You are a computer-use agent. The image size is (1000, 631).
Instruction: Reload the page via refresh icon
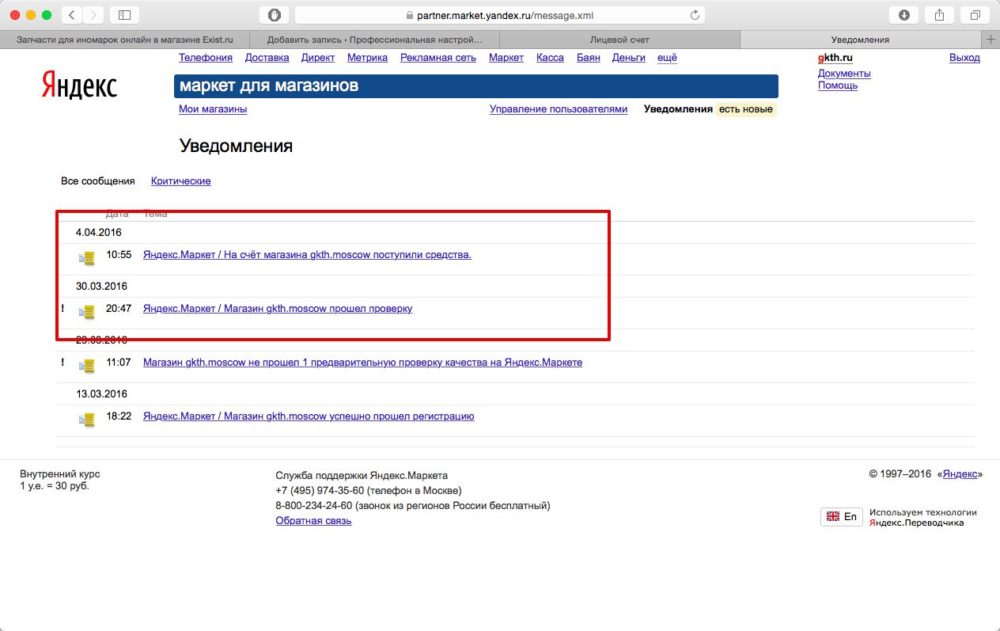(x=695, y=15)
